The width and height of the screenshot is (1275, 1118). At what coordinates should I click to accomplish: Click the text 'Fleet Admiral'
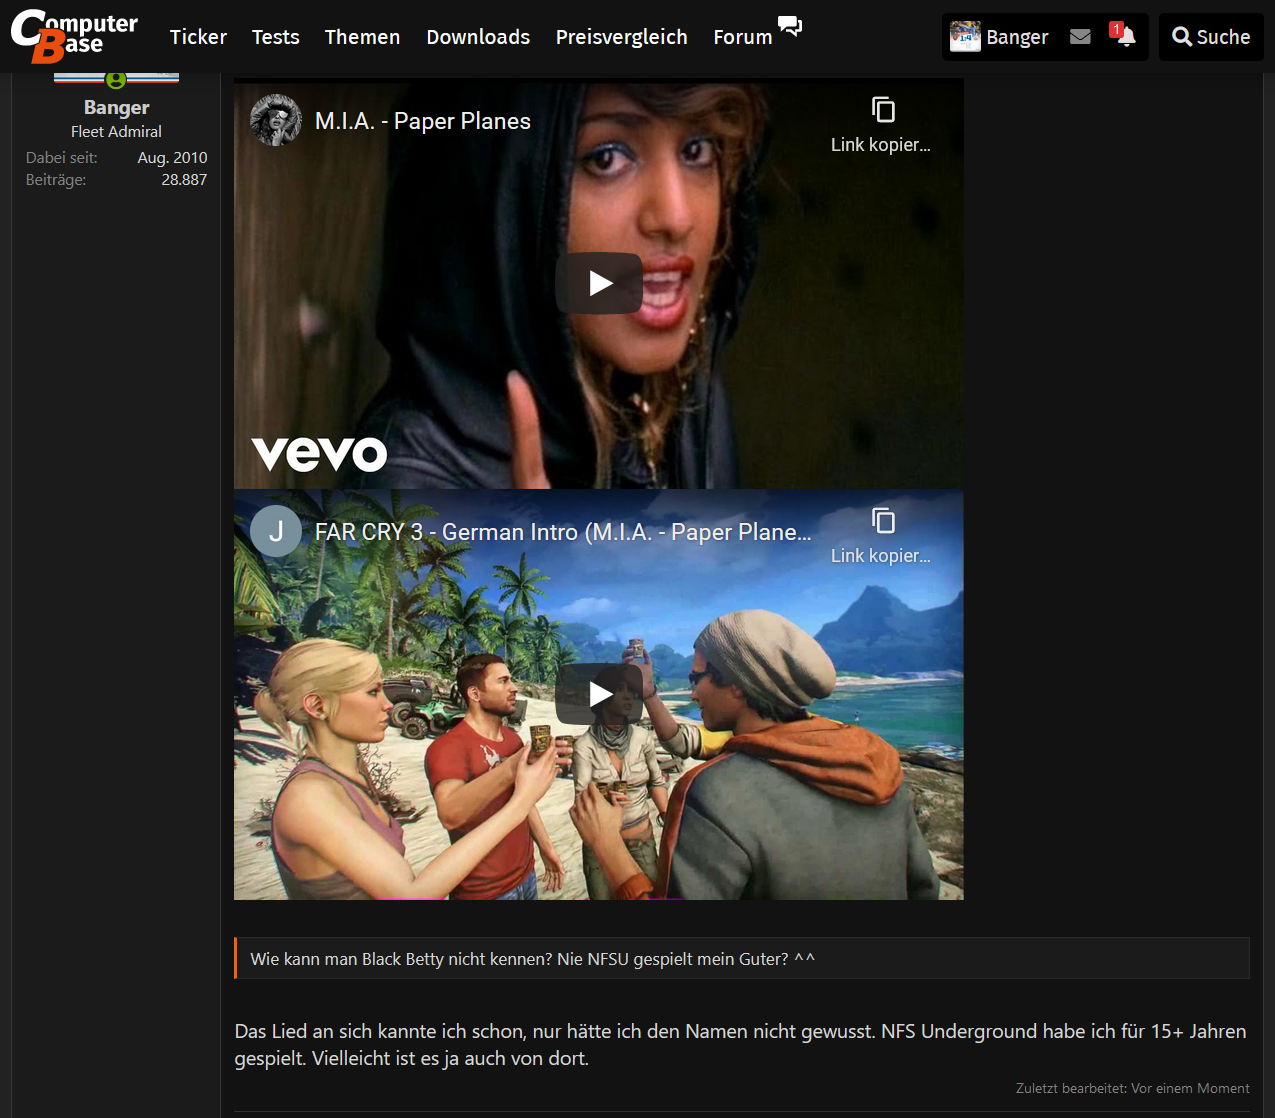(x=116, y=132)
